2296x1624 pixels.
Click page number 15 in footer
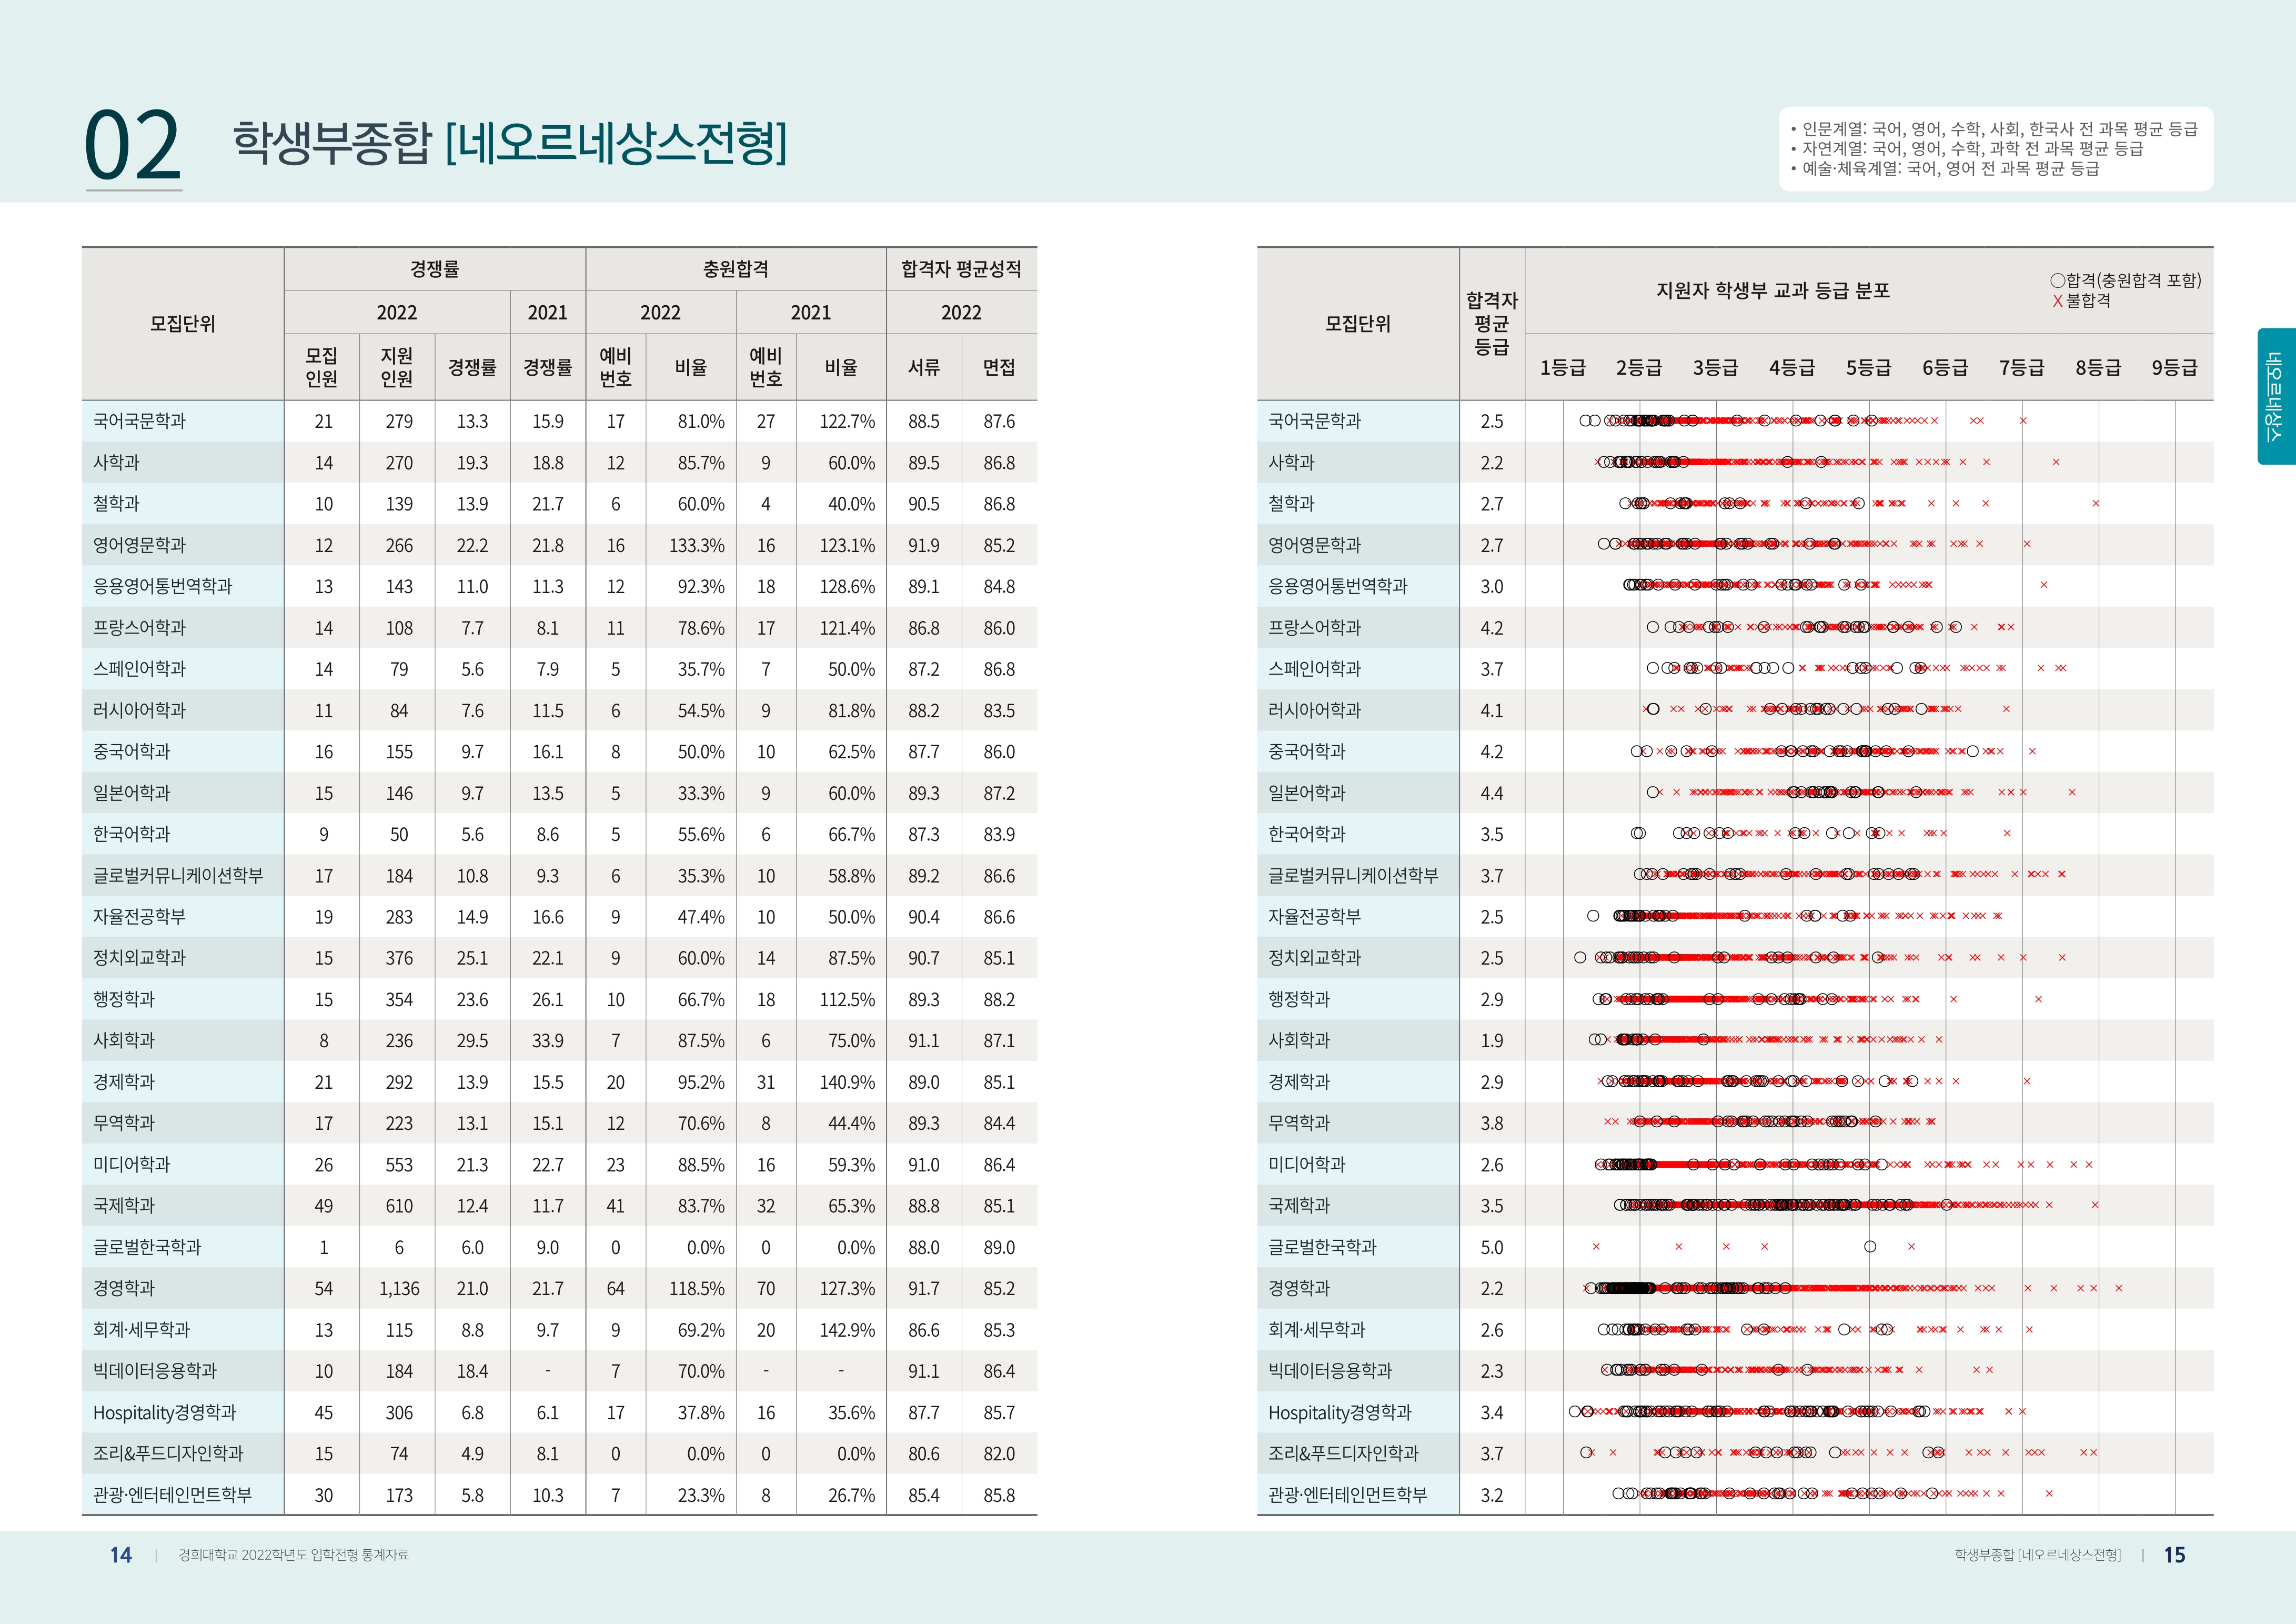pyautogui.click(x=2174, y=1555)
